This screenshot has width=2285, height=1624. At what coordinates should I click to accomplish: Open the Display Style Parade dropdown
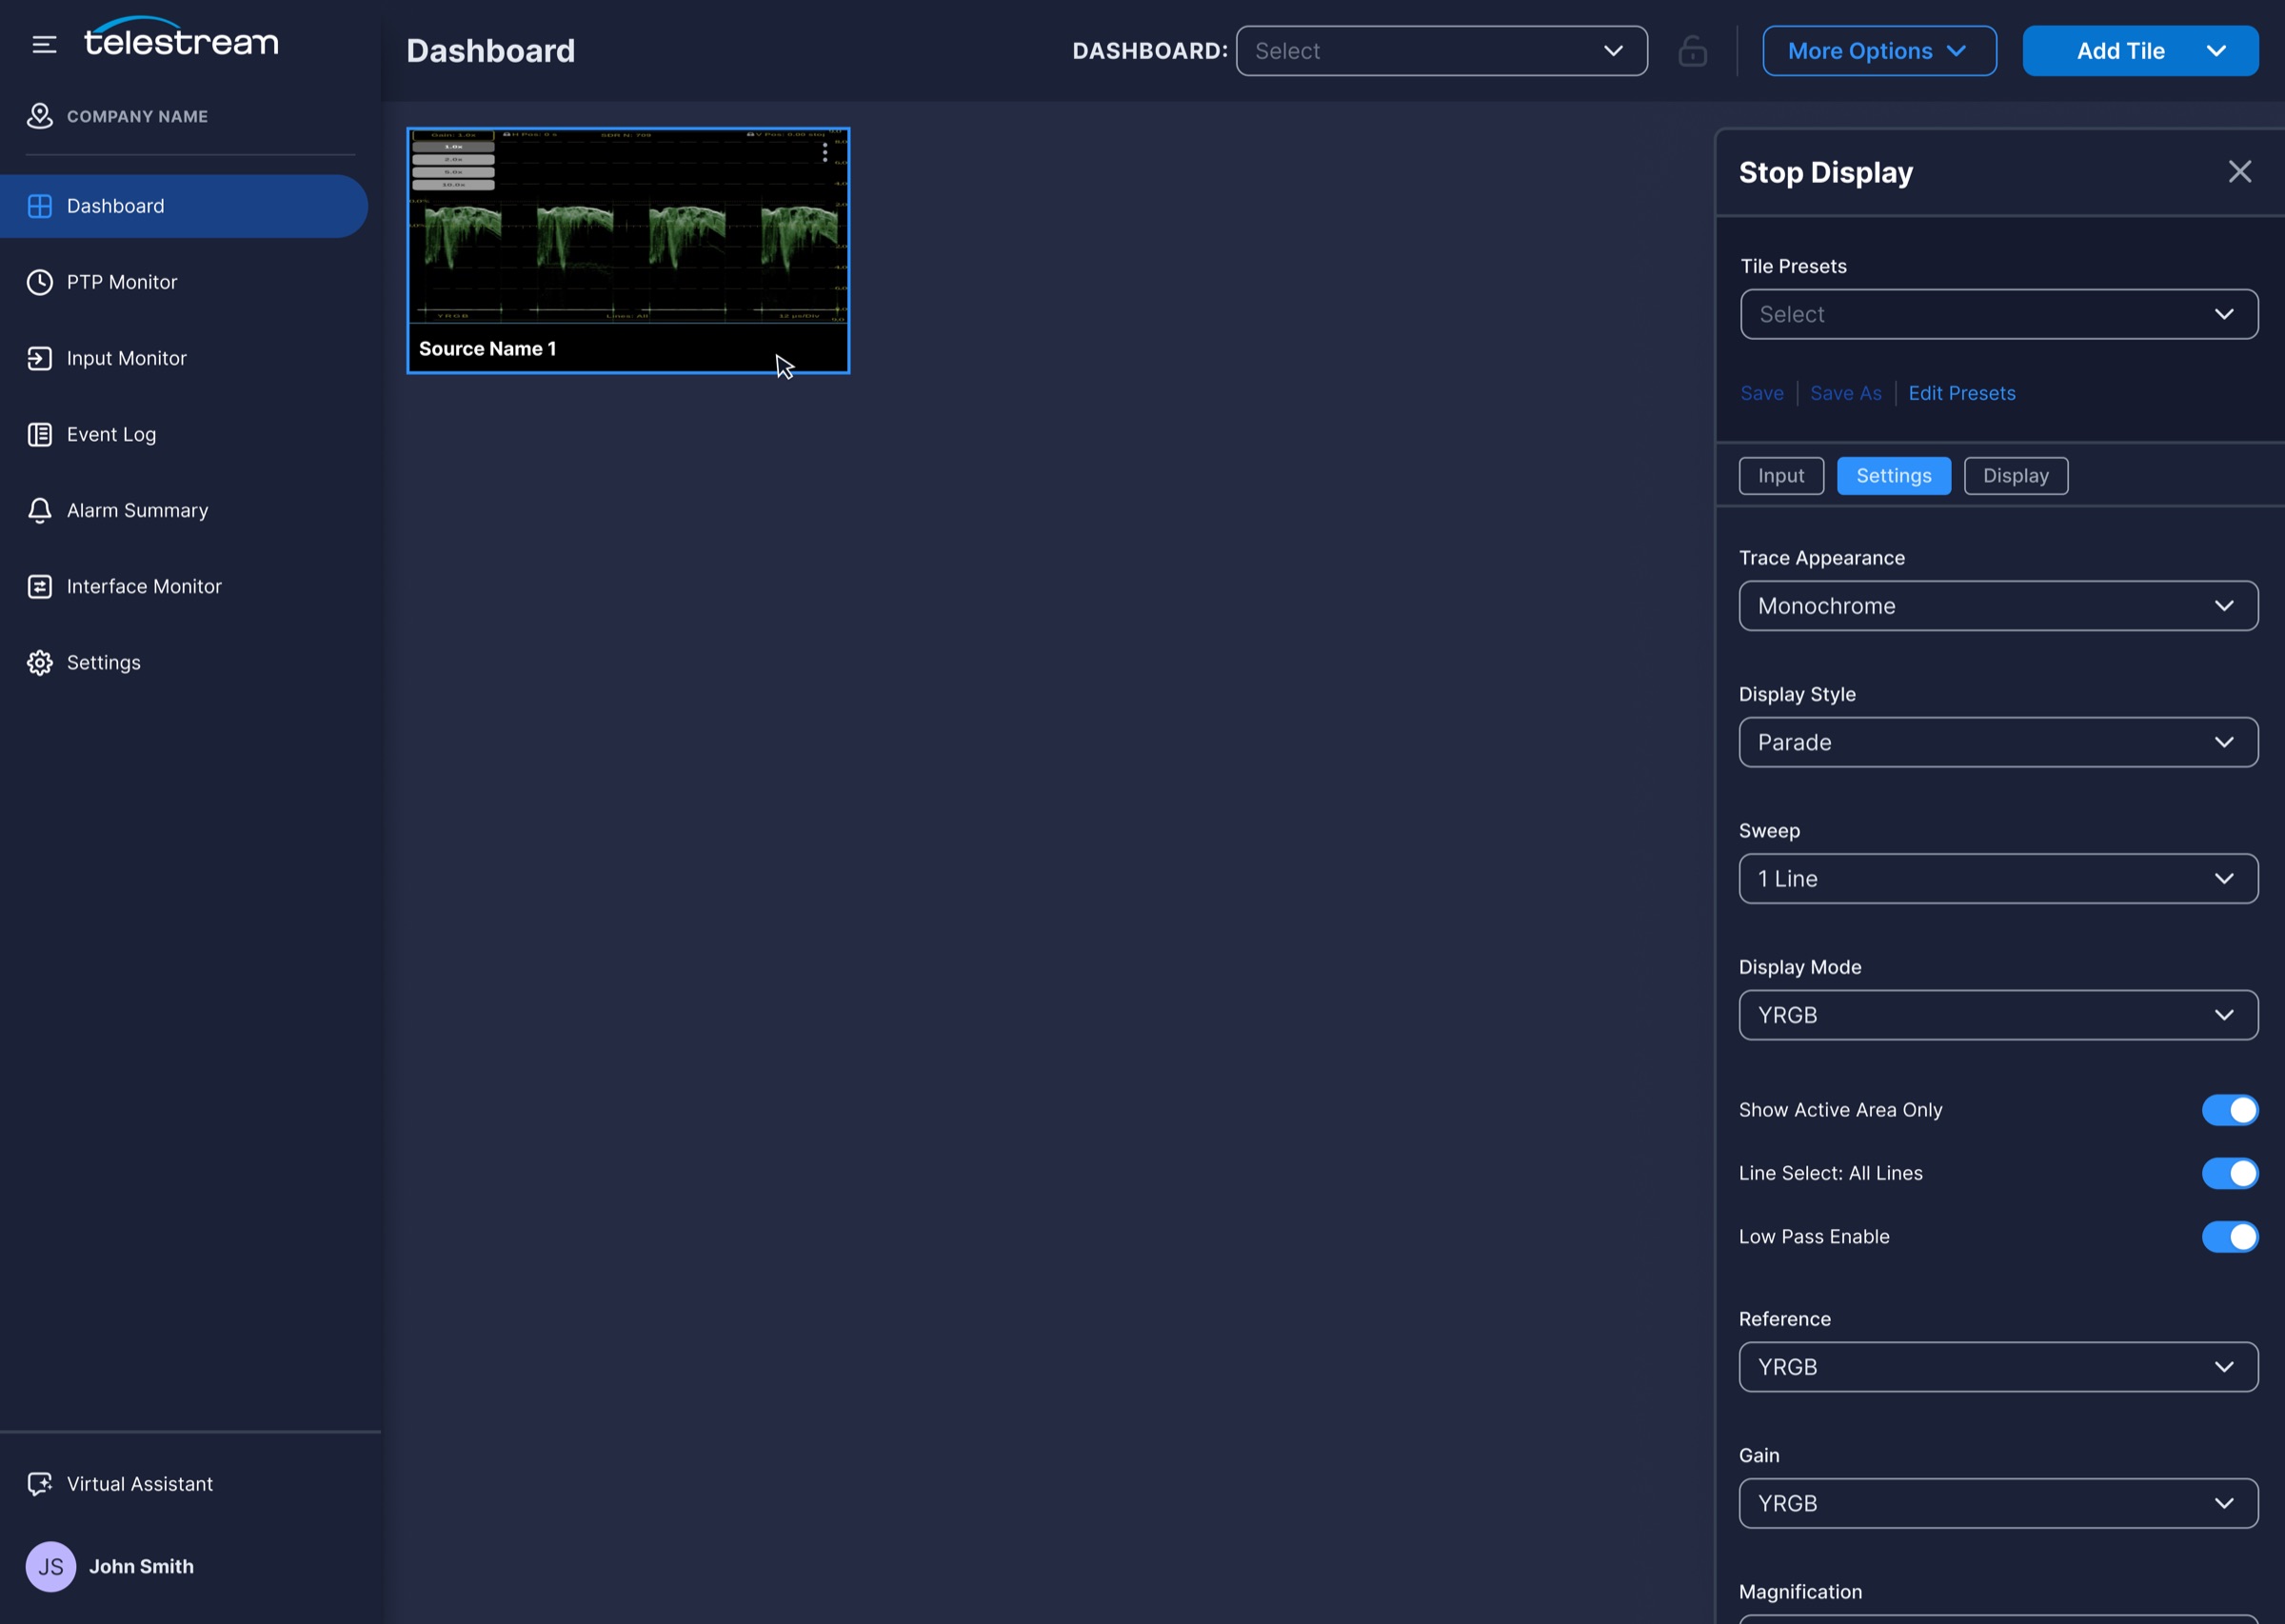tap(1998, 742)
